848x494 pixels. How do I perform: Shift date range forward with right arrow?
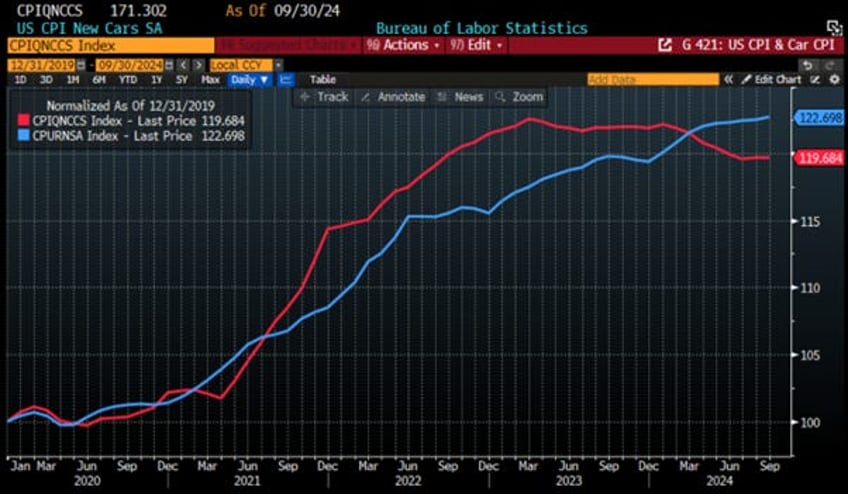click(x=198, y=65)
